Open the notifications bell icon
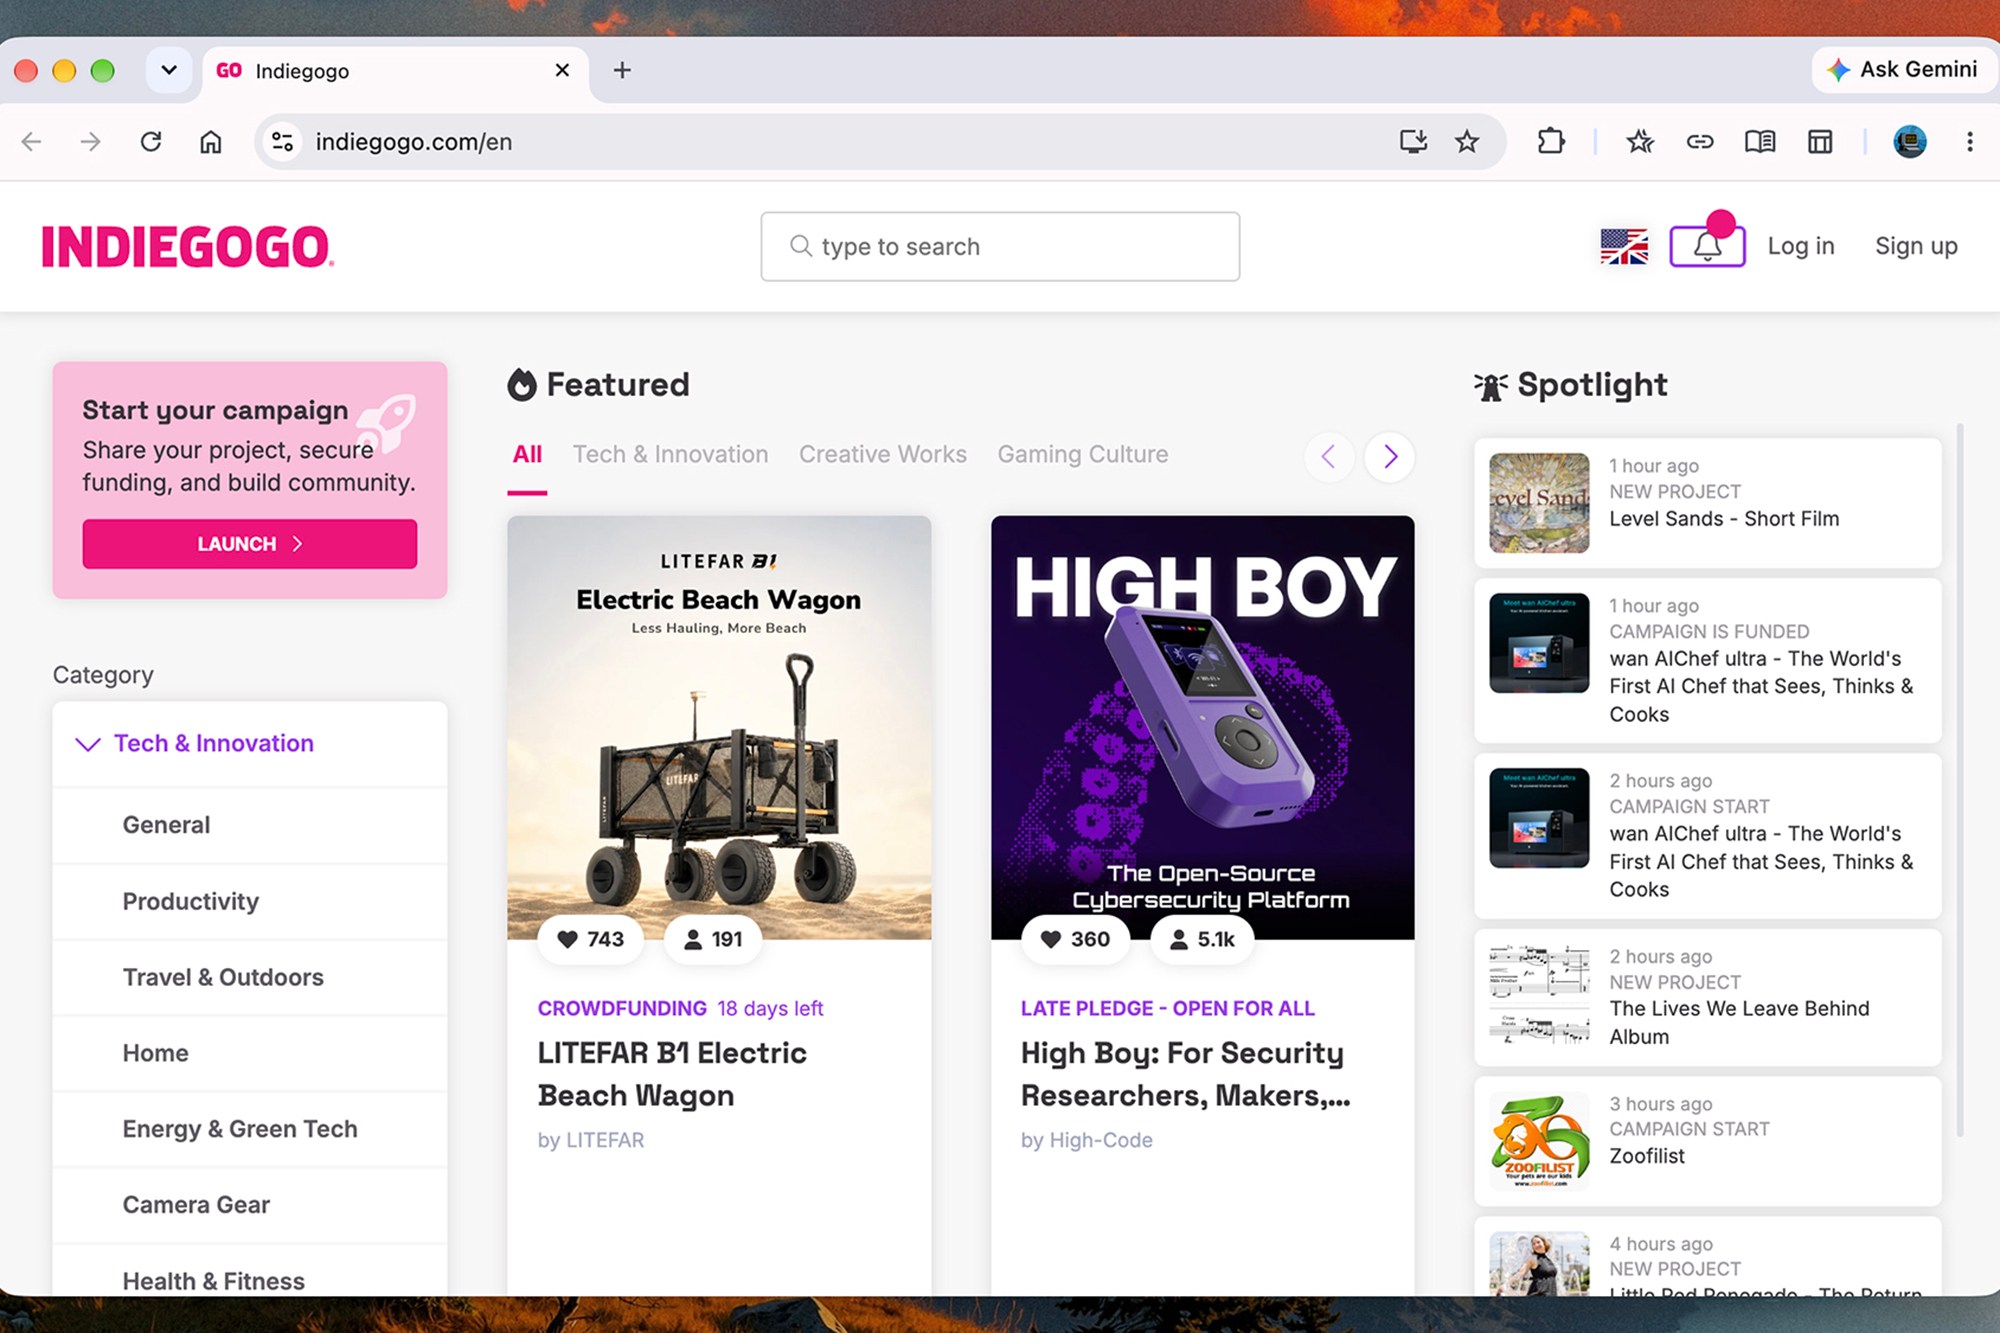This screenshot has height=1333, width=2000. (x=1707, y=246)
